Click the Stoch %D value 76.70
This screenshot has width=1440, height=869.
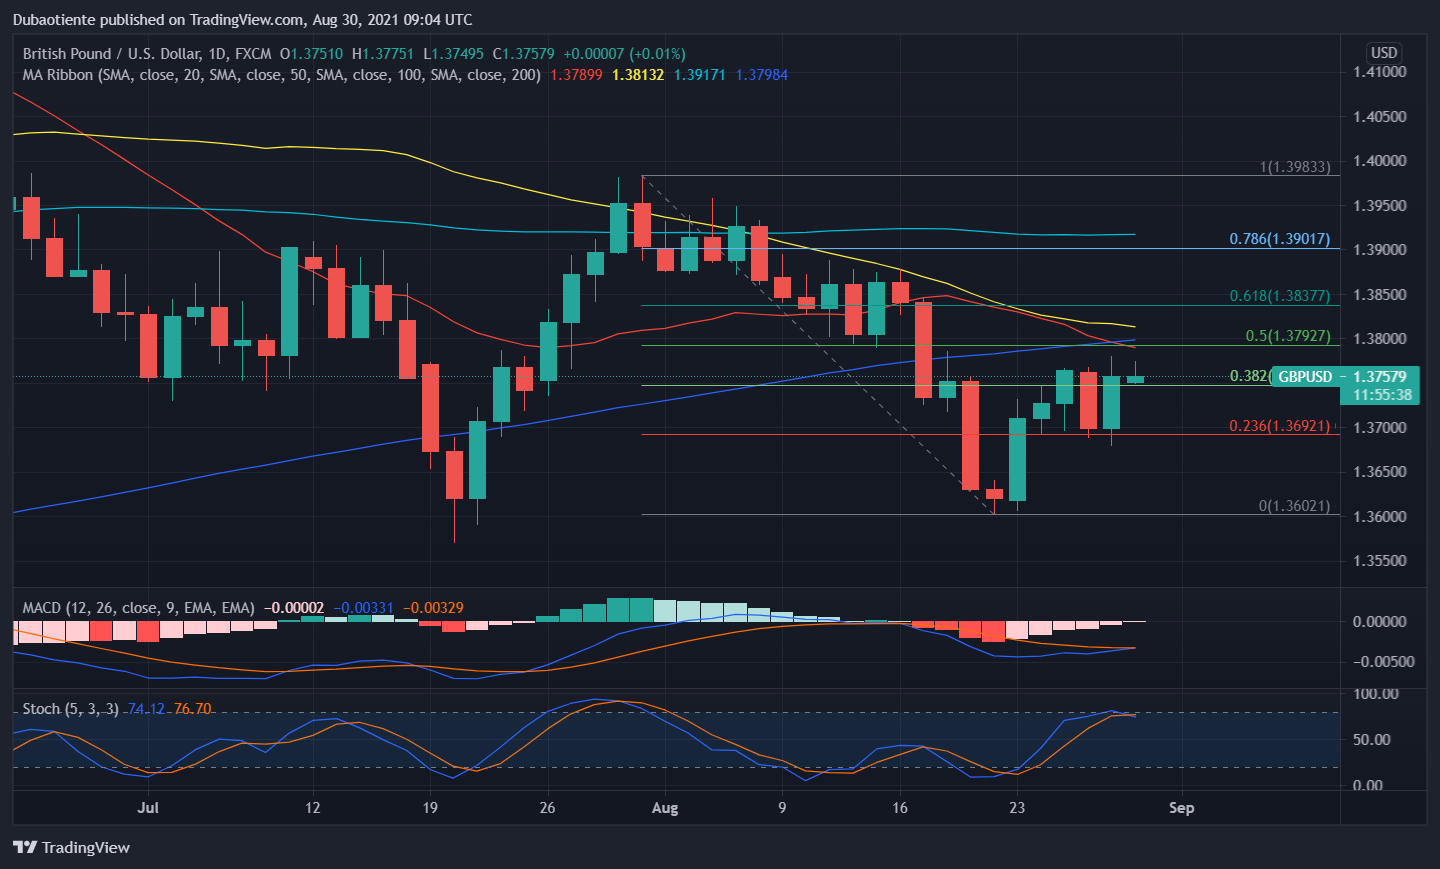(x=192, y=709)
